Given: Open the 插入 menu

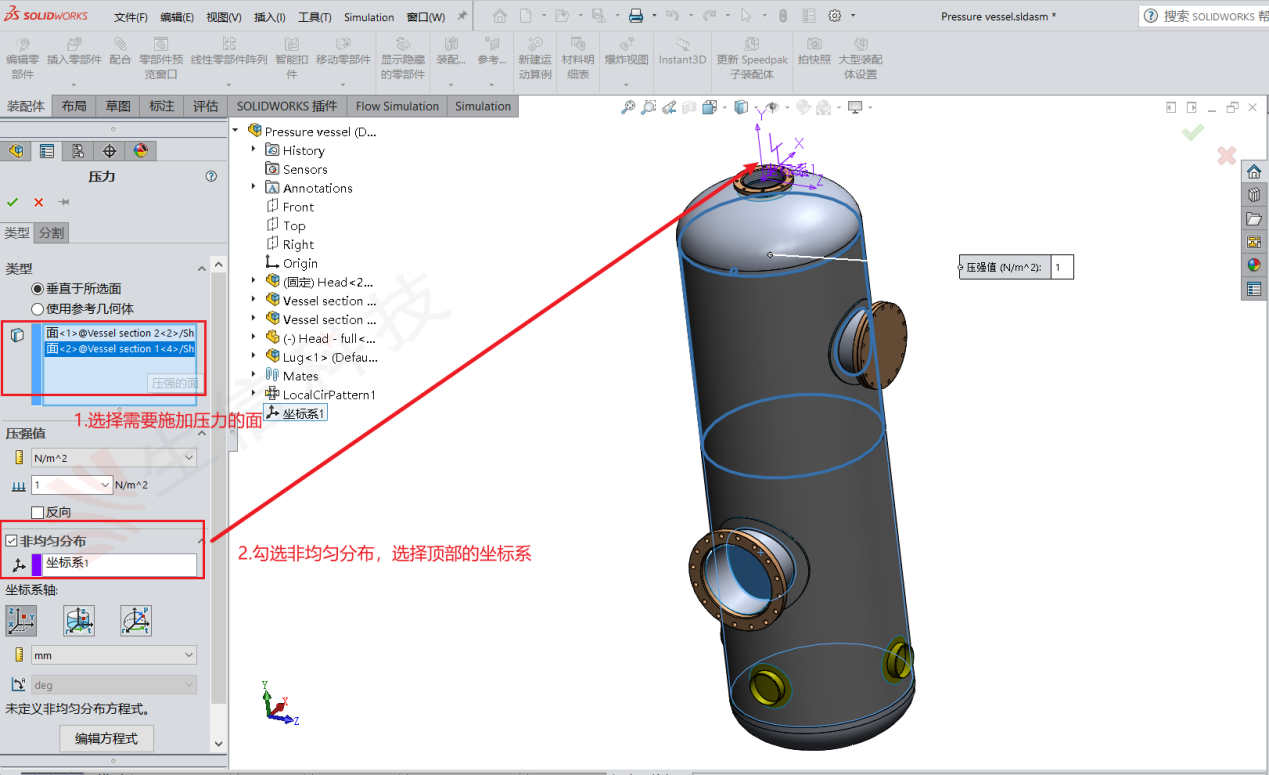Looking at the screenshot, I should (x=270, y=16).
